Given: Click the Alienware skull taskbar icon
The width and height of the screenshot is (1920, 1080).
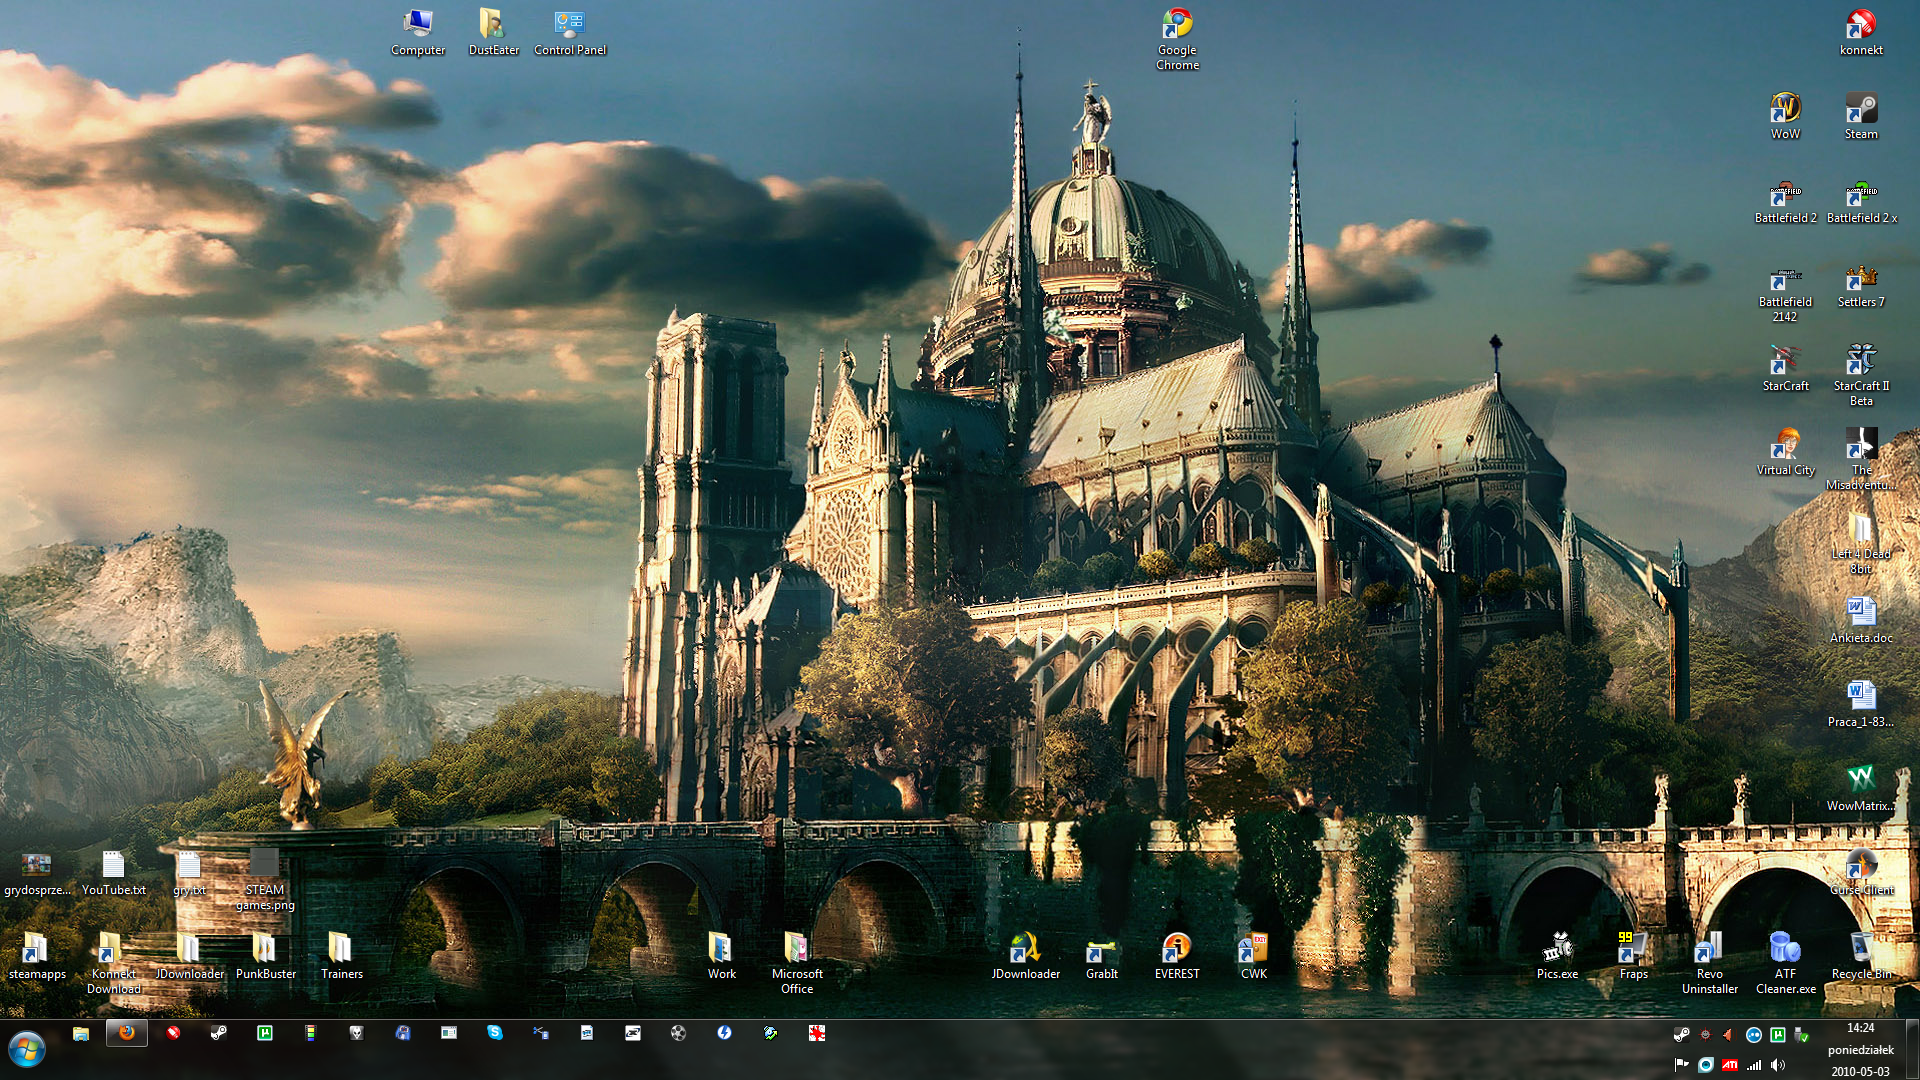Looking at the screenshot, I should point(357,1033).
